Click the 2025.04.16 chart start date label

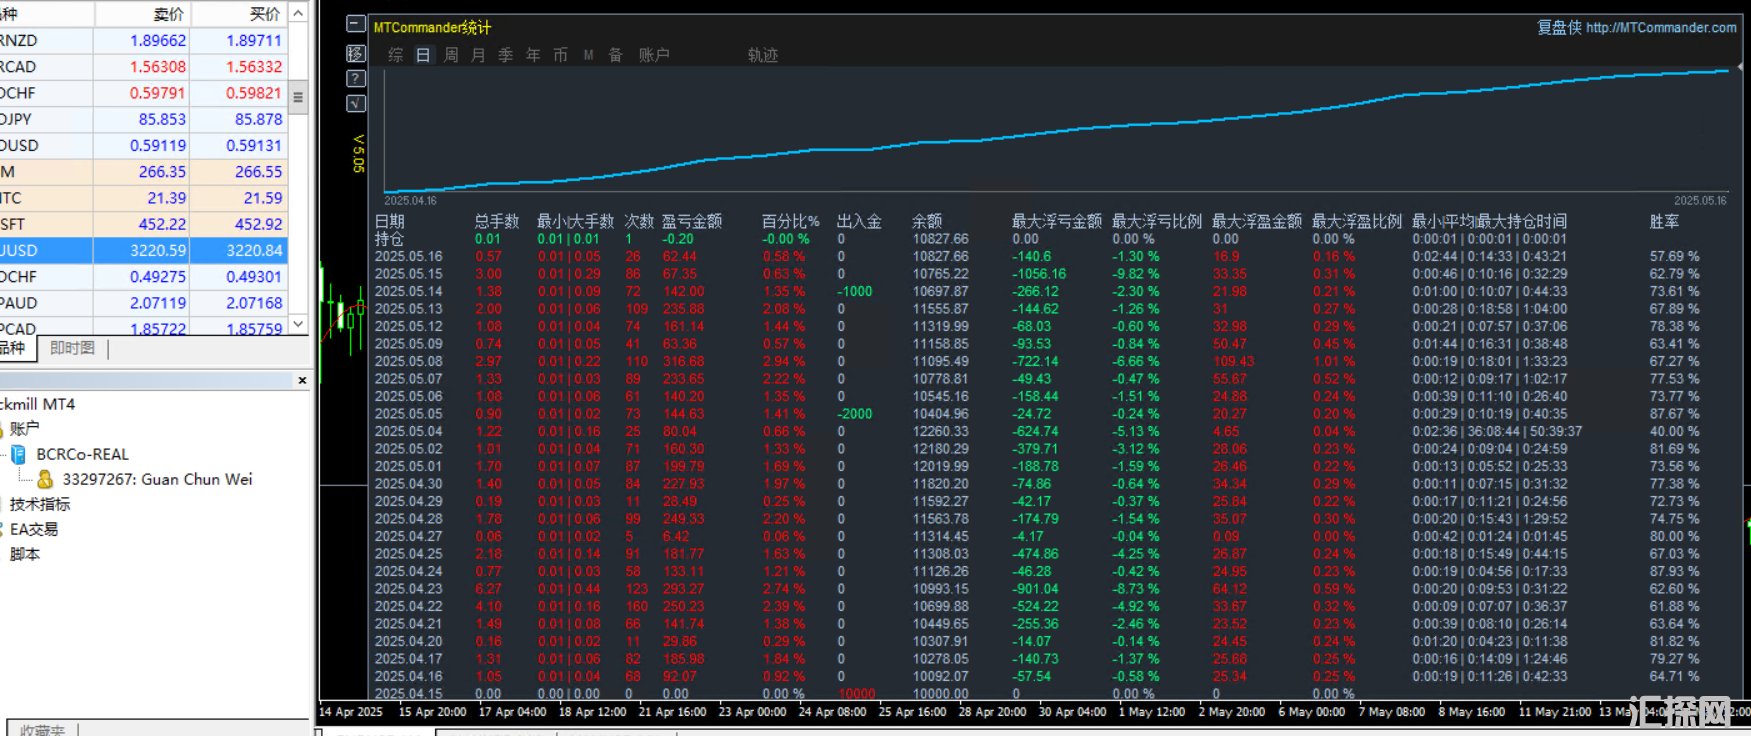coord(410,201)
